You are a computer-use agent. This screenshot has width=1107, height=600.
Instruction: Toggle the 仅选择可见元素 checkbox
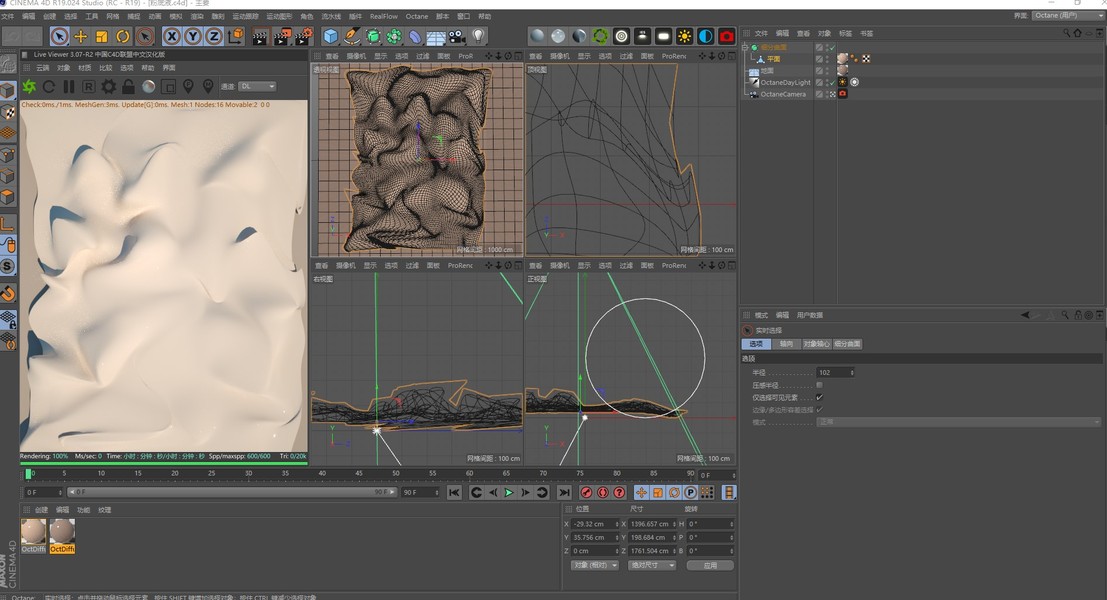(819, 397)
